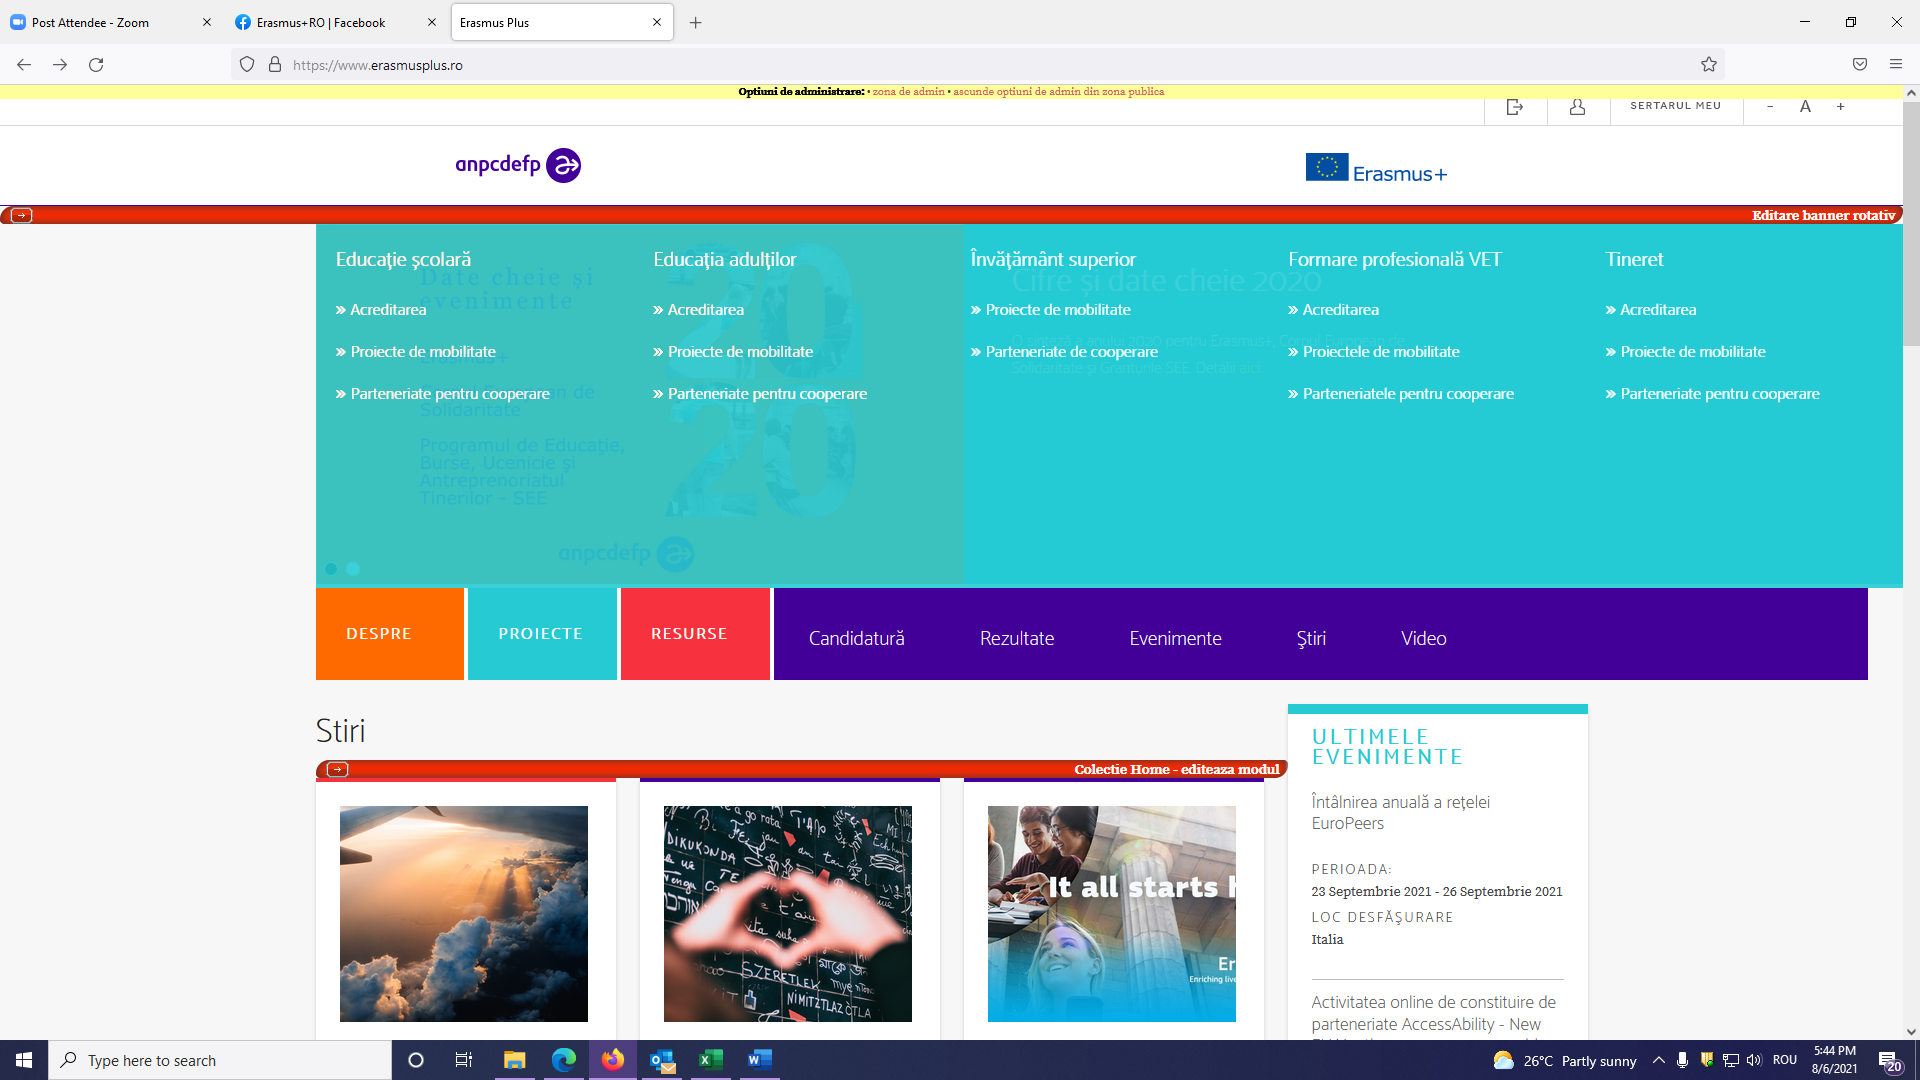Click the page vertical scrollbar thumb
1920x1080 pixels.
(x=1911, y=224)
